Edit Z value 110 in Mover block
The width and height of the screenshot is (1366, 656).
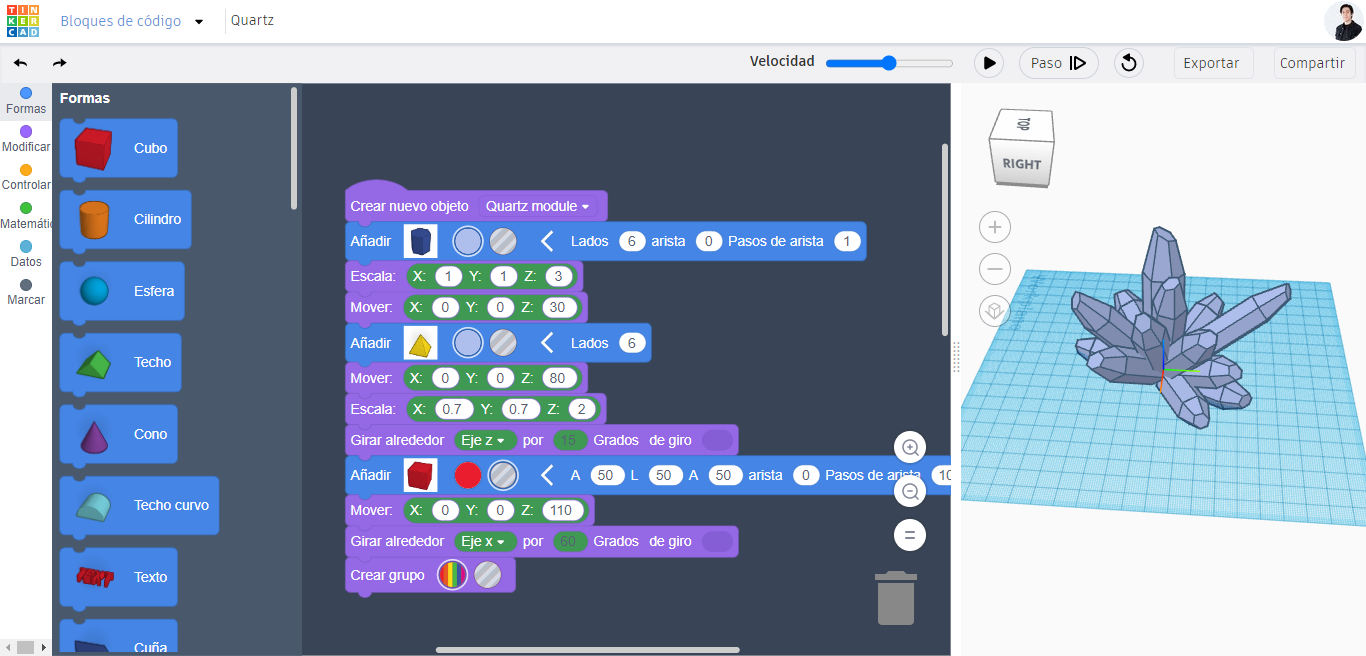[561, 510]
